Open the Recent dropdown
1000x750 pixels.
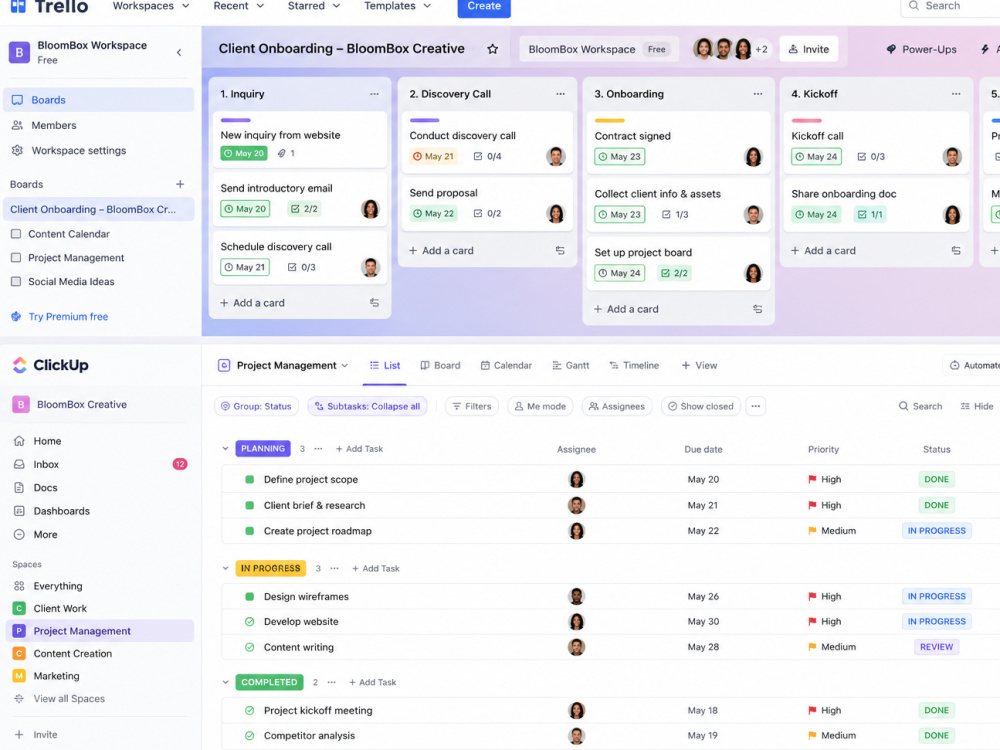click(239, 6)
